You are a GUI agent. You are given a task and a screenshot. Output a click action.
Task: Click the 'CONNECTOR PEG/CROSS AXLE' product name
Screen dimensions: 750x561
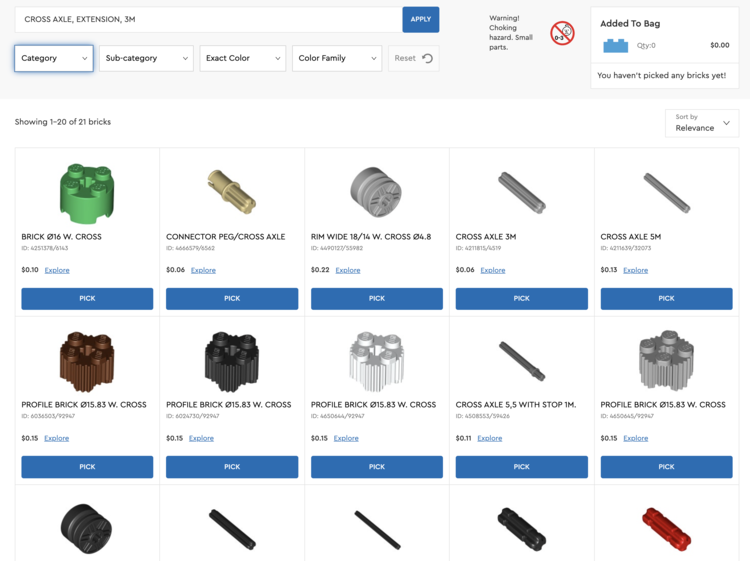tap(225, 237)
